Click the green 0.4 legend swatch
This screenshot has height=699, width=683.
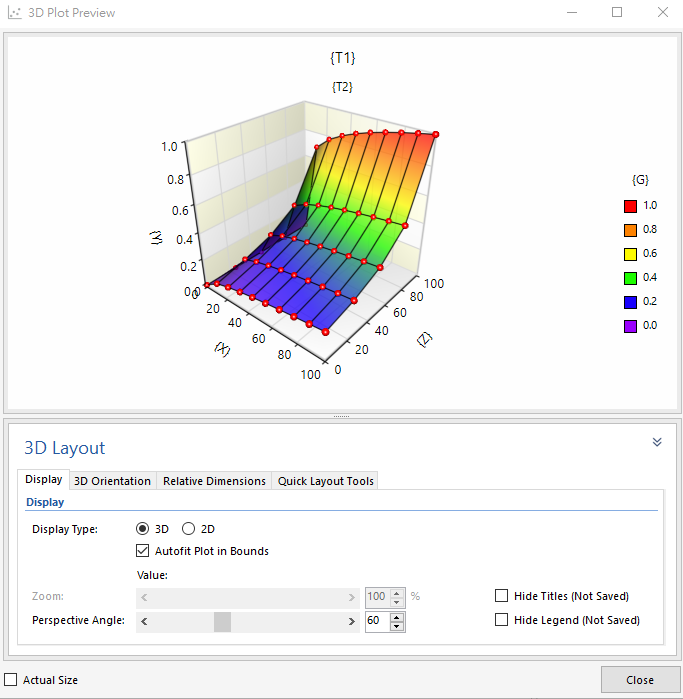coord(630,279)
